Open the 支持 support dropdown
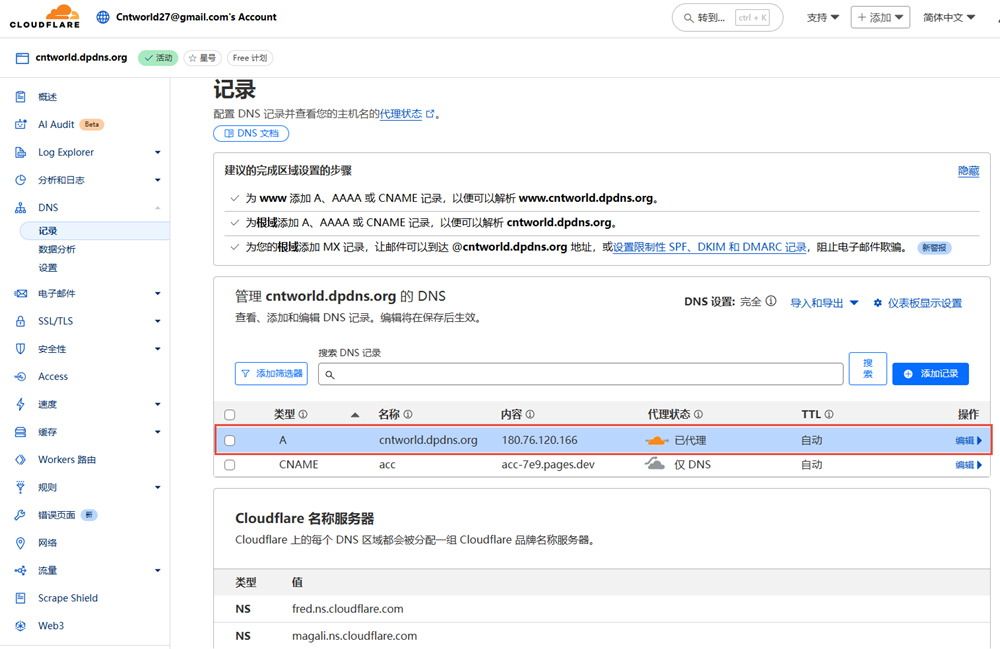This screenshot has height=649, width=1000. pos(823,17)
